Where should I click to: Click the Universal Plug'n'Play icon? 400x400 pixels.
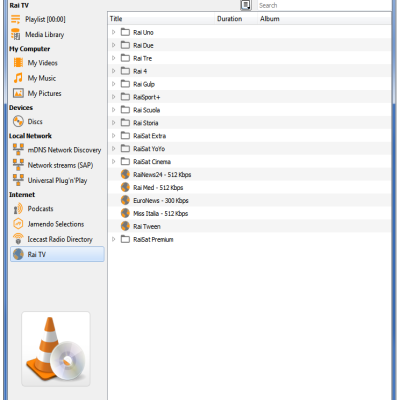pyautogui.click(x=18, y=180)
